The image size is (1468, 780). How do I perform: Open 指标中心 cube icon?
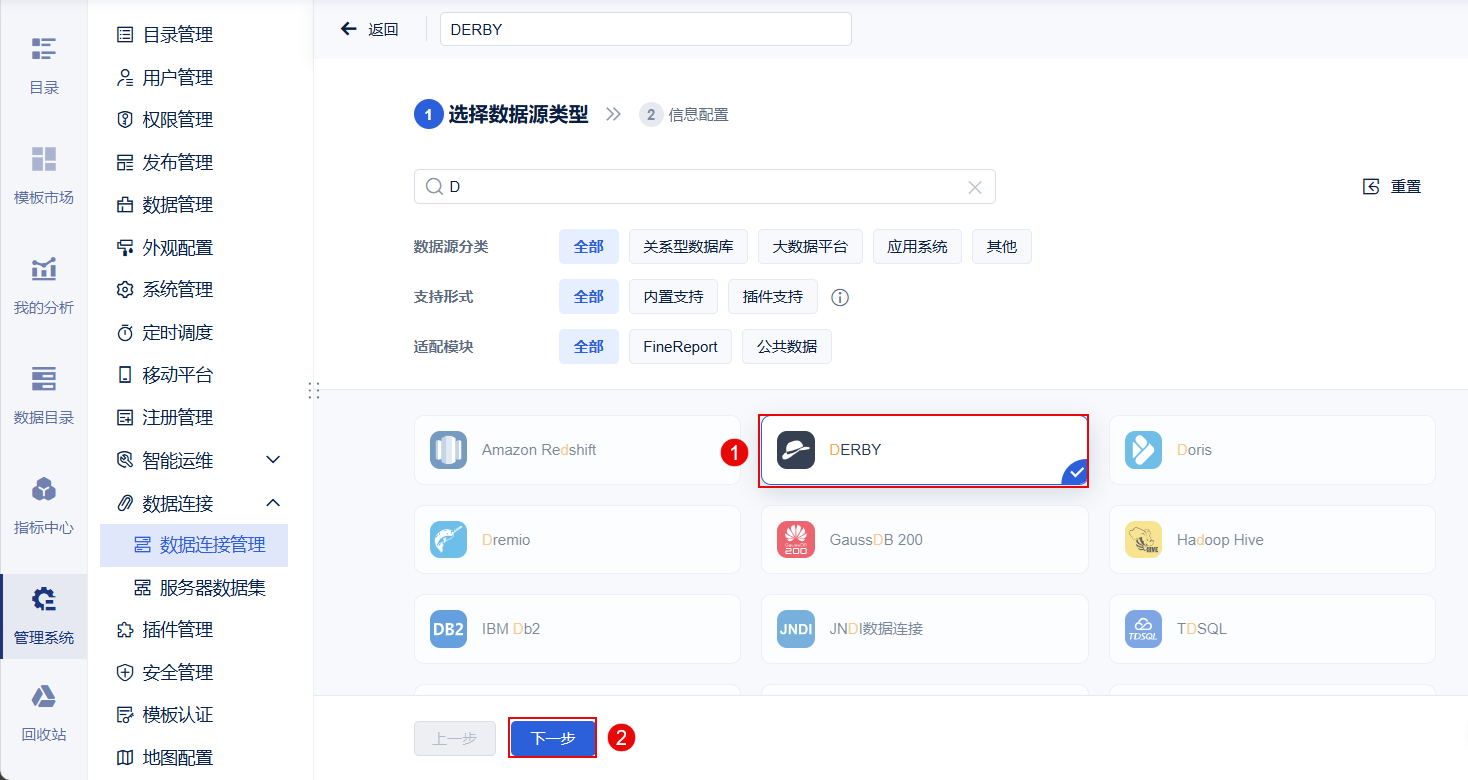click(x=43, y=488)
